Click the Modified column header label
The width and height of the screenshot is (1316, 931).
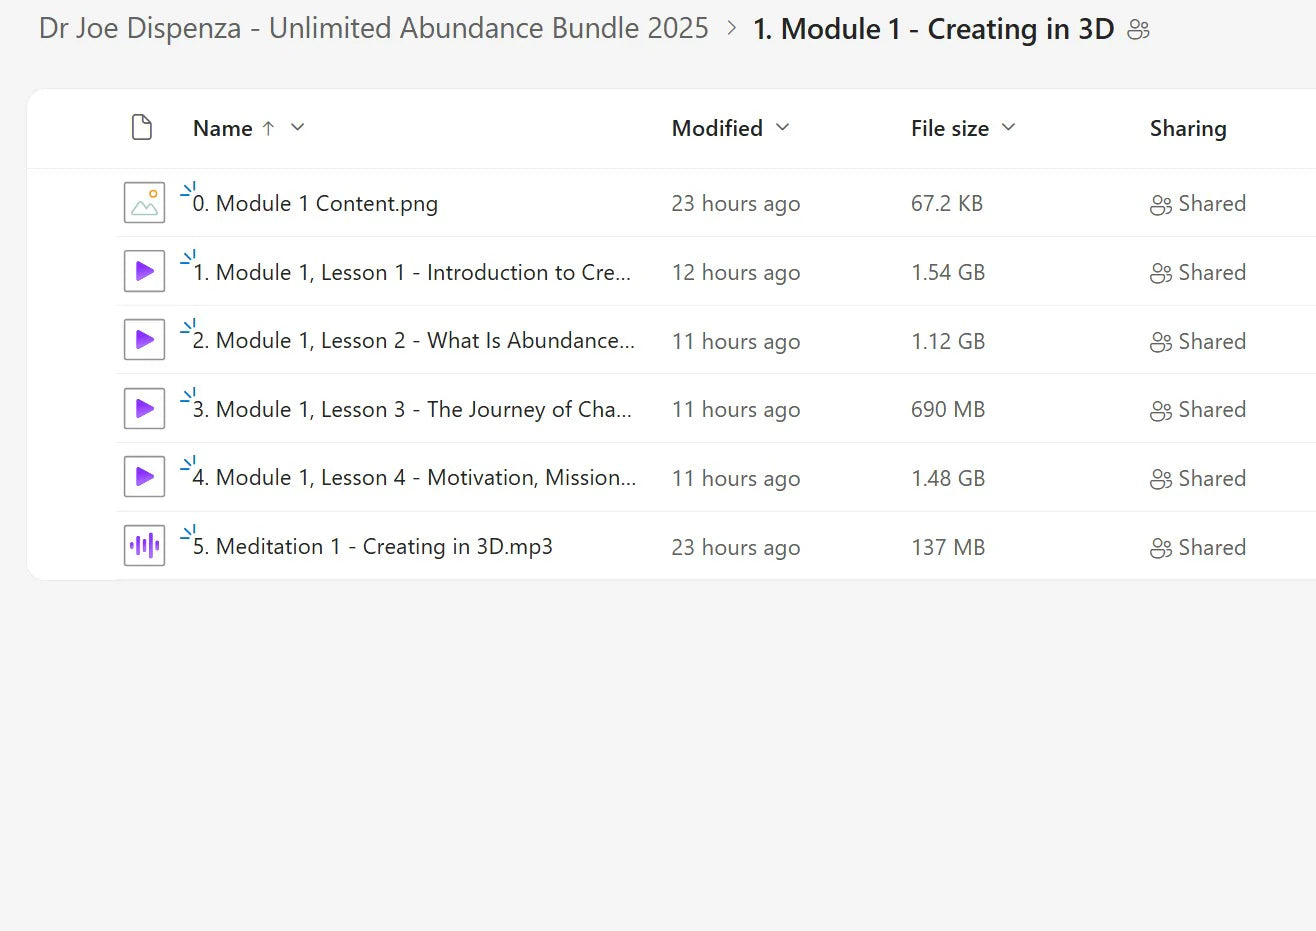717,128
